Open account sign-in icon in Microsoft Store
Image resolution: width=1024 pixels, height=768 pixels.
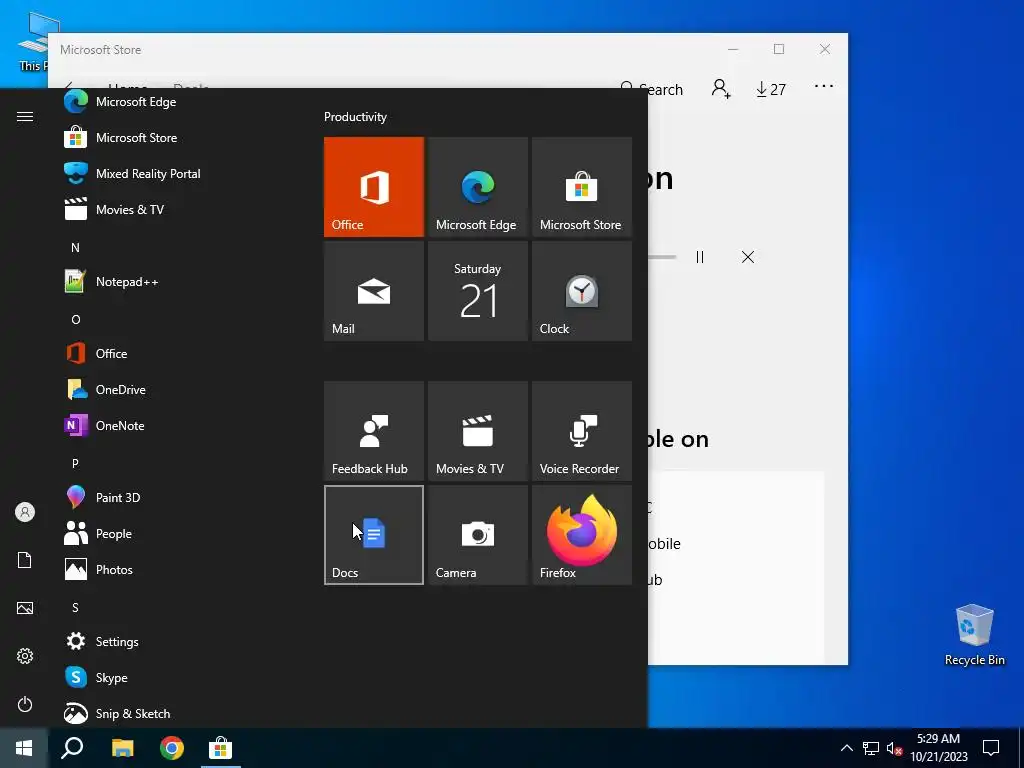(721, 89)
